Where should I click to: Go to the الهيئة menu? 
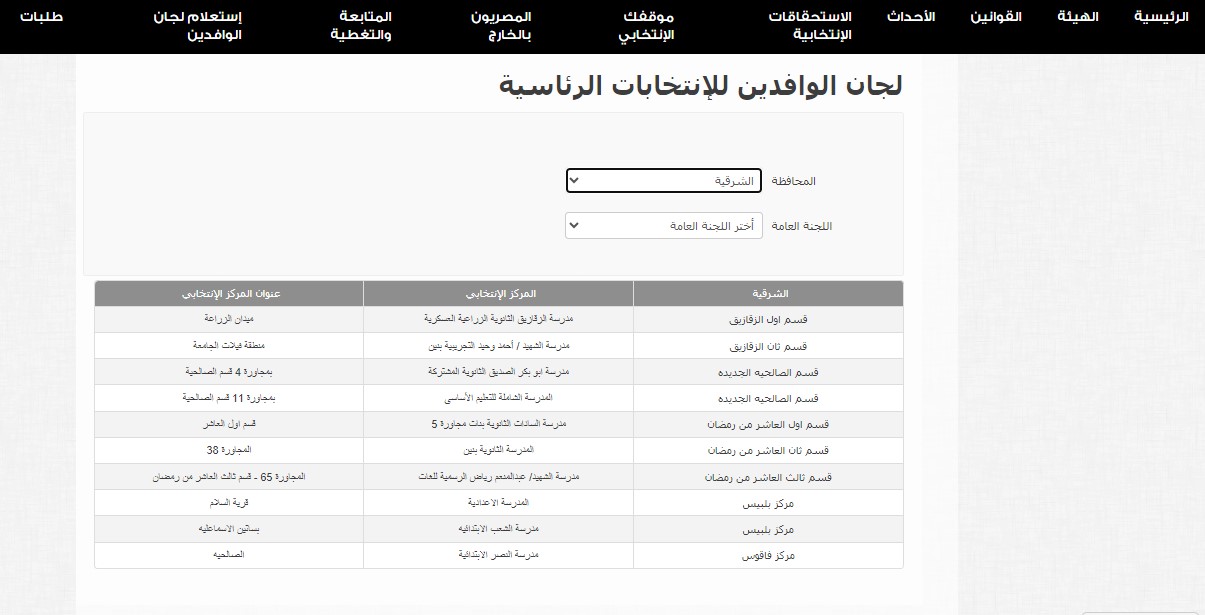click(x=1078, y=17)
